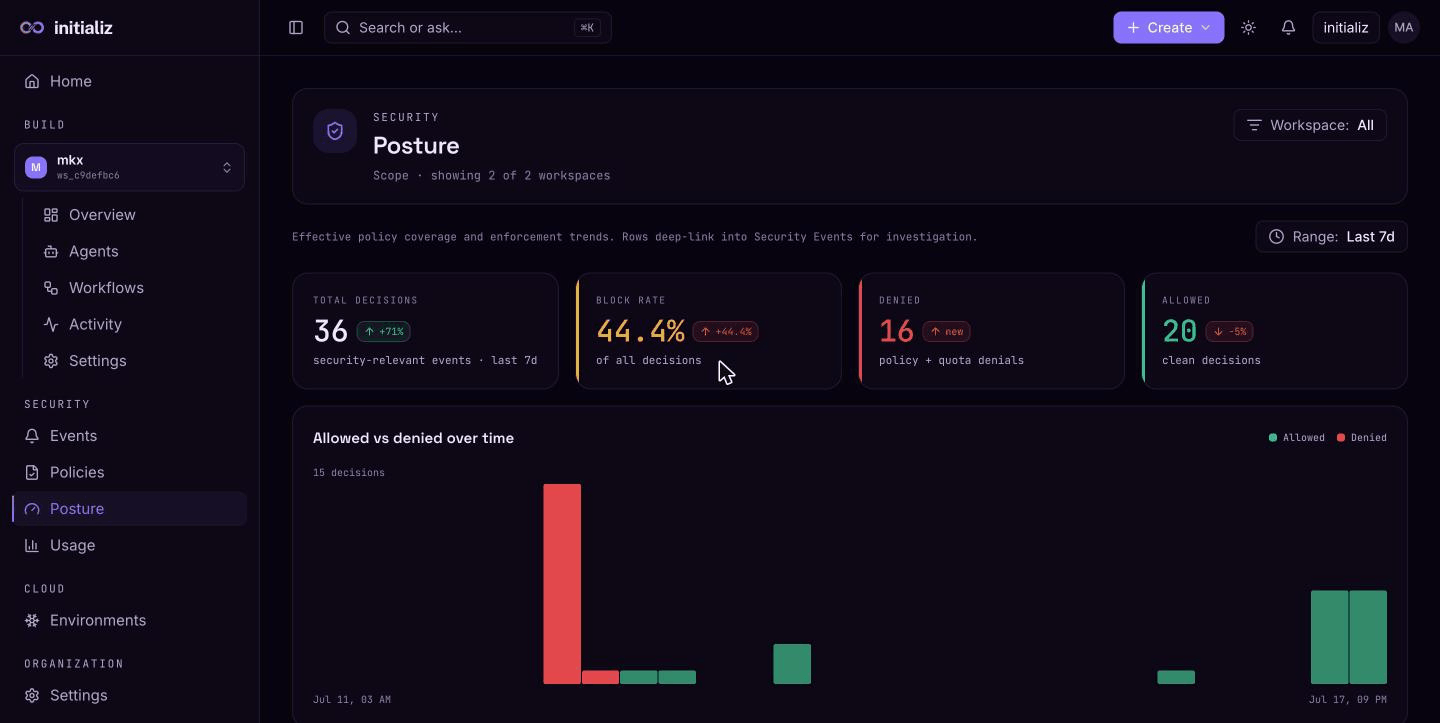Click the tallest red denied bar
Viewport: 1440px width, 723px height.
tap(562, 584)
